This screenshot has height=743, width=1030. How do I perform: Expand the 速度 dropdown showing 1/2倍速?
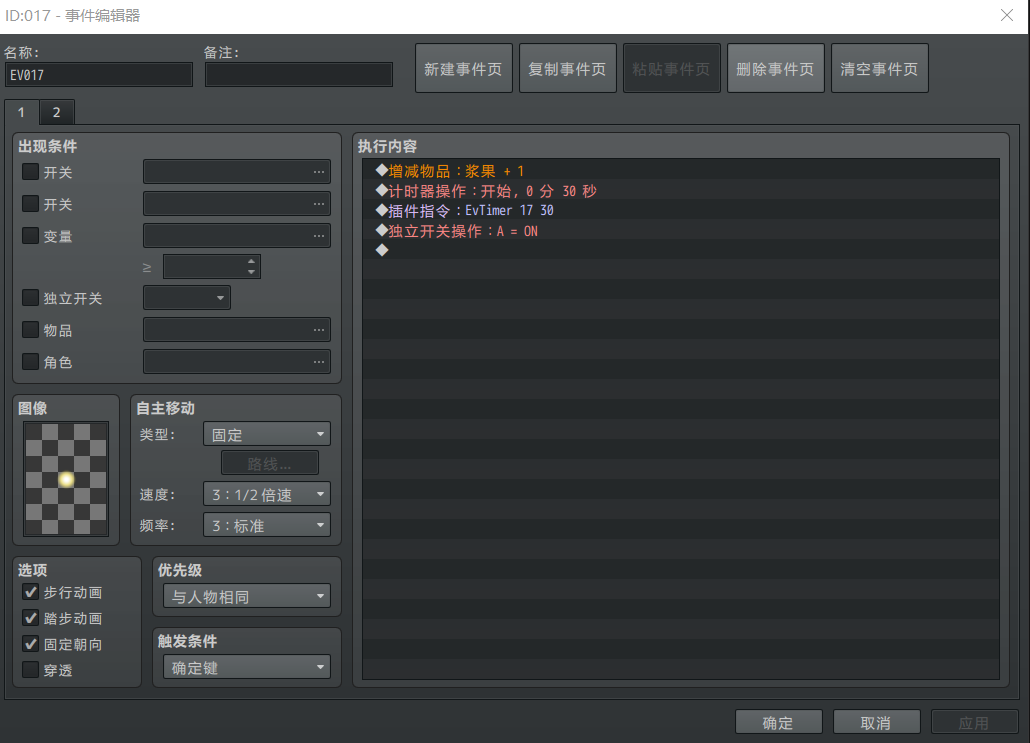[x=267, y=494]
